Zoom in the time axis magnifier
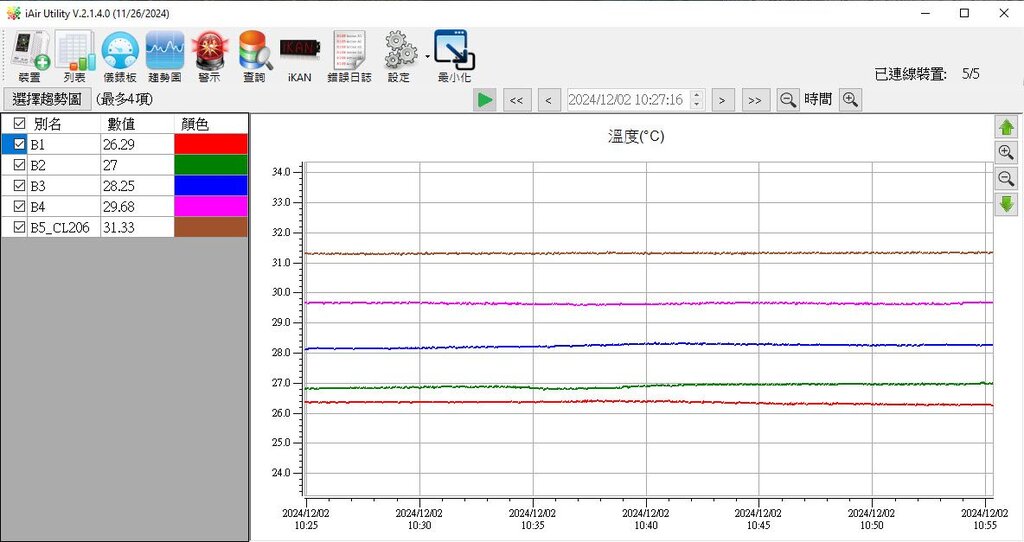The width and height of the screenshot is (1024, 542). tap(850, 100)
